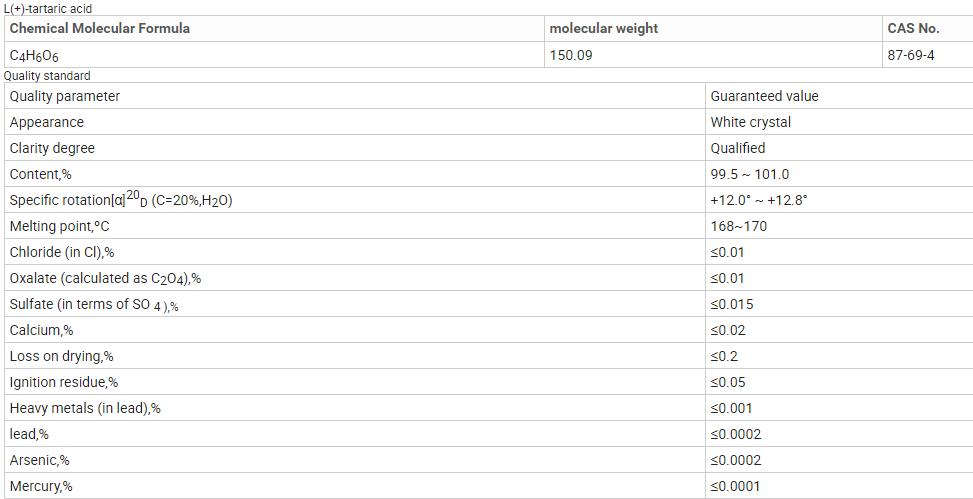Screen dimensions: 973x499
Task: Click the molecular weight column header
Action: click(604, 28)
